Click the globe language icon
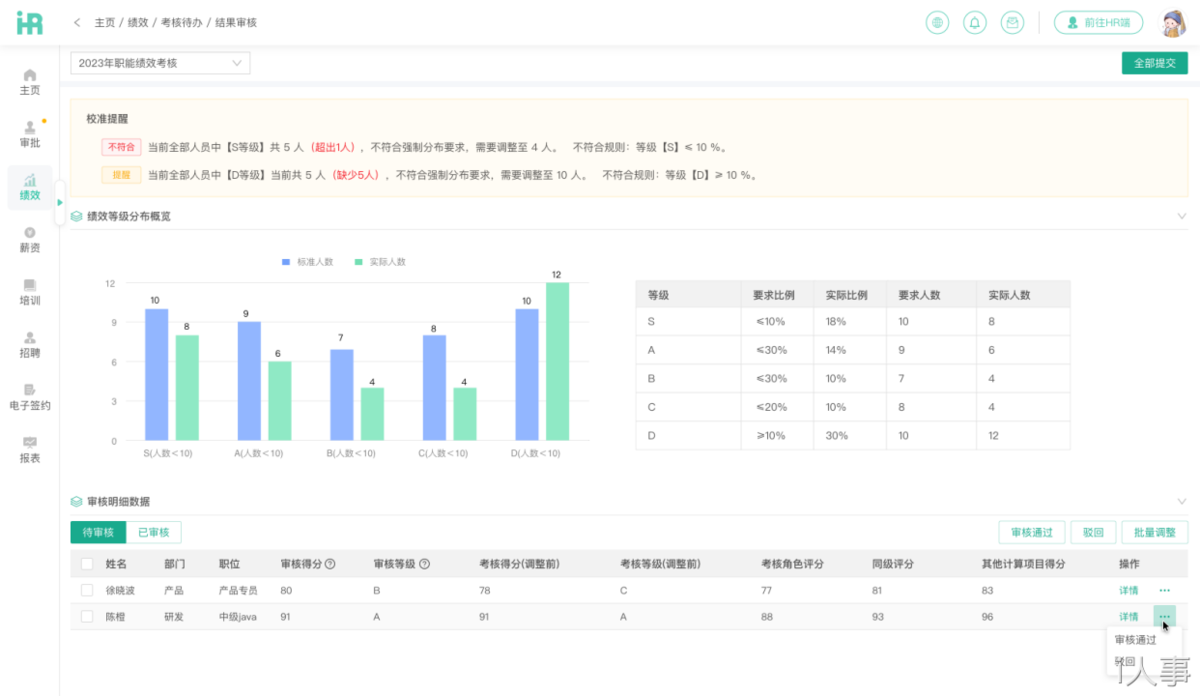This screenshot has height=696, width=1200. click(x=937, y=22)
